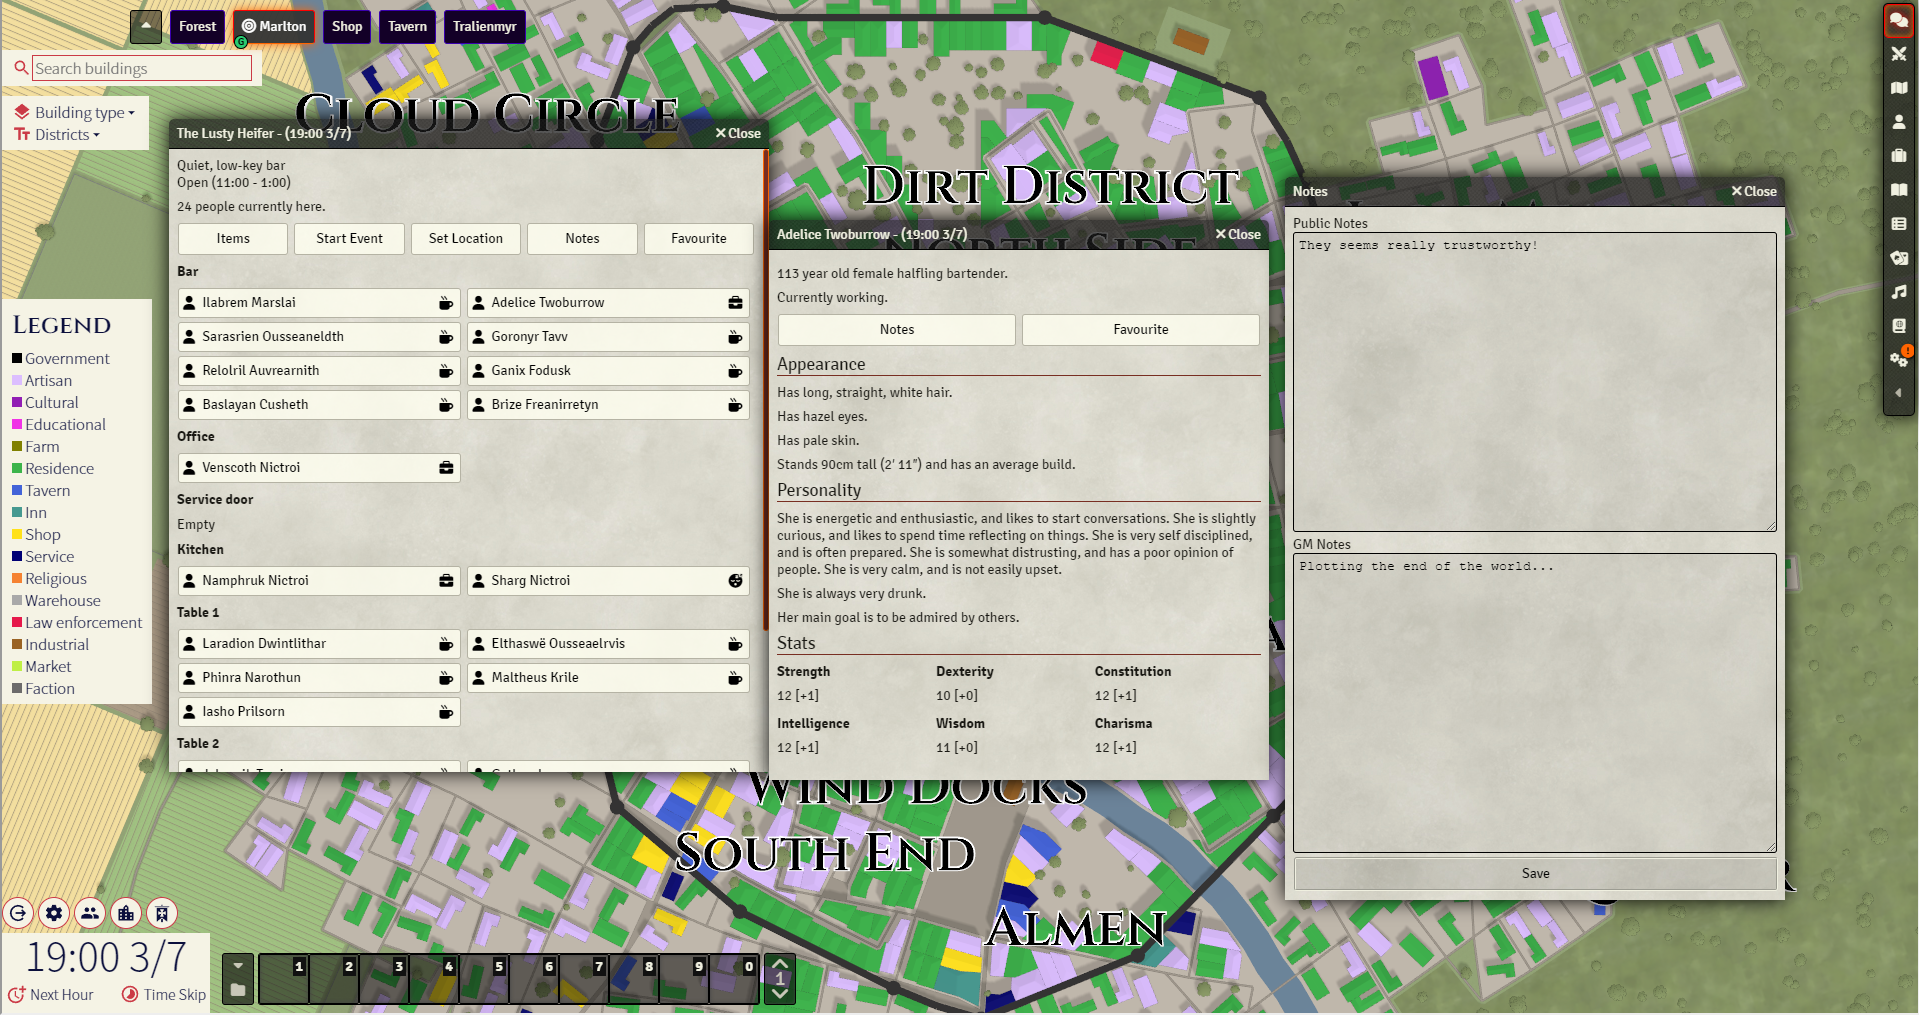Image resolution: width=1919 pixels, height=1015 pixels.
Task: Open the journal book sidebar tab
Action: 1898,190
